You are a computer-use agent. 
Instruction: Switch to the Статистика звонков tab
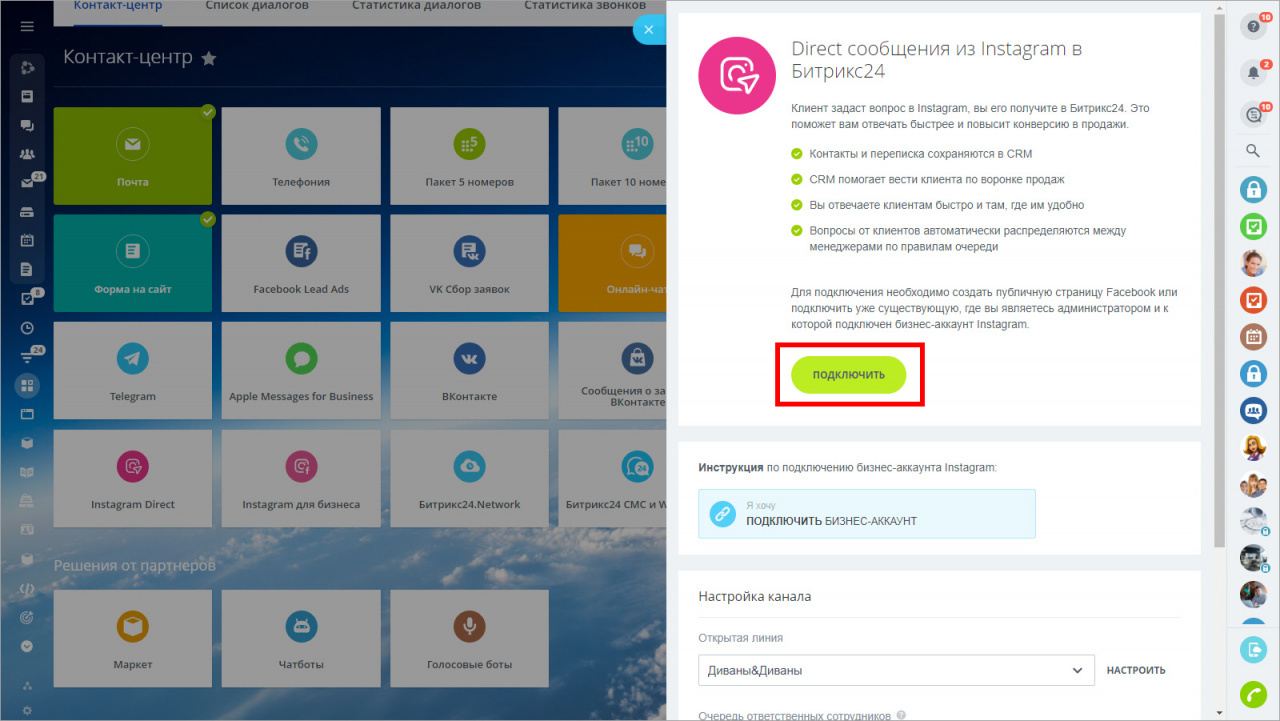(x=585, y=6)
